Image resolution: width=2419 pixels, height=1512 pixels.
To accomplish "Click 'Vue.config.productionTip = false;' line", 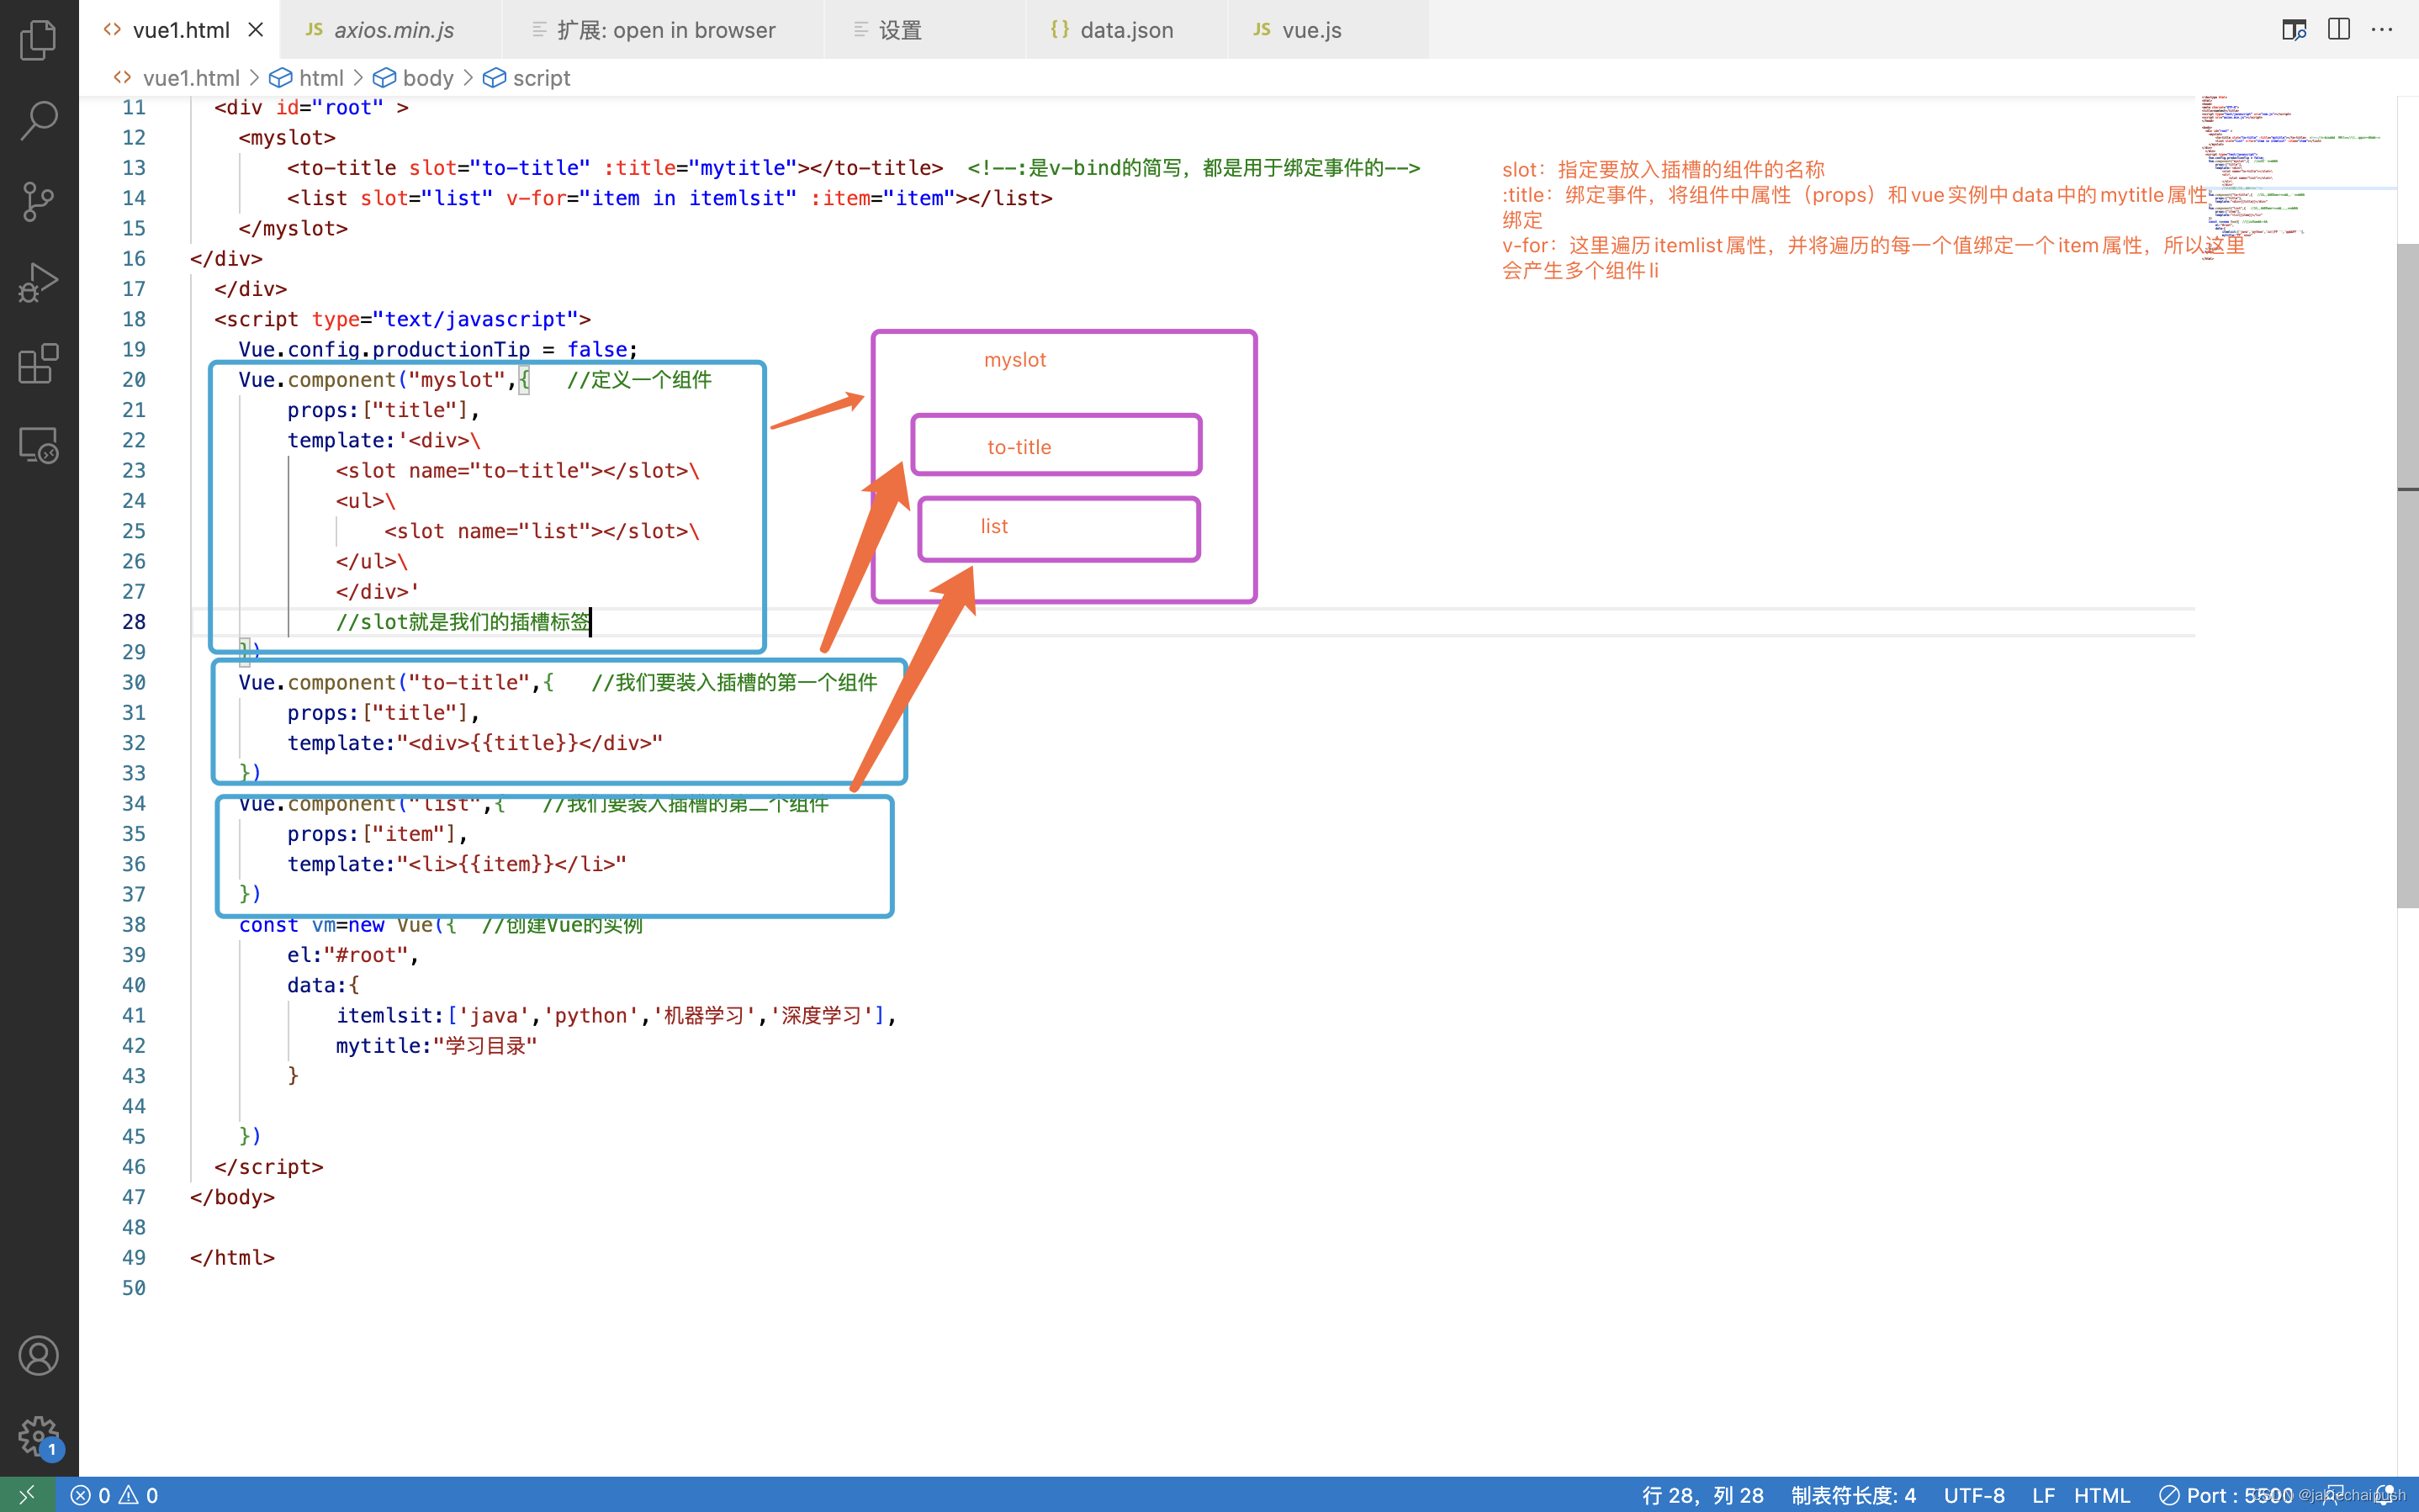I will [x=438, y=349].
